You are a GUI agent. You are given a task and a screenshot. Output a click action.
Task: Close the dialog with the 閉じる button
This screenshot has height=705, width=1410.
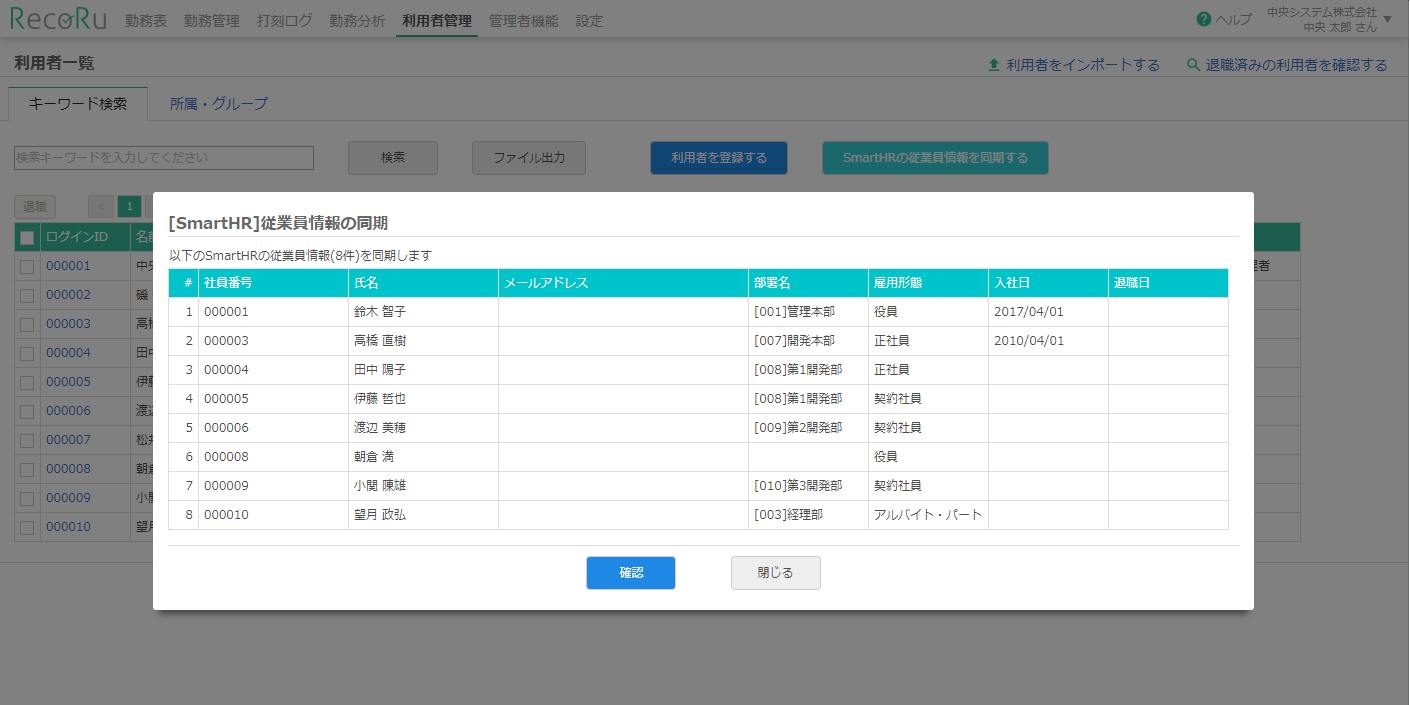click(x=776, y=572)
